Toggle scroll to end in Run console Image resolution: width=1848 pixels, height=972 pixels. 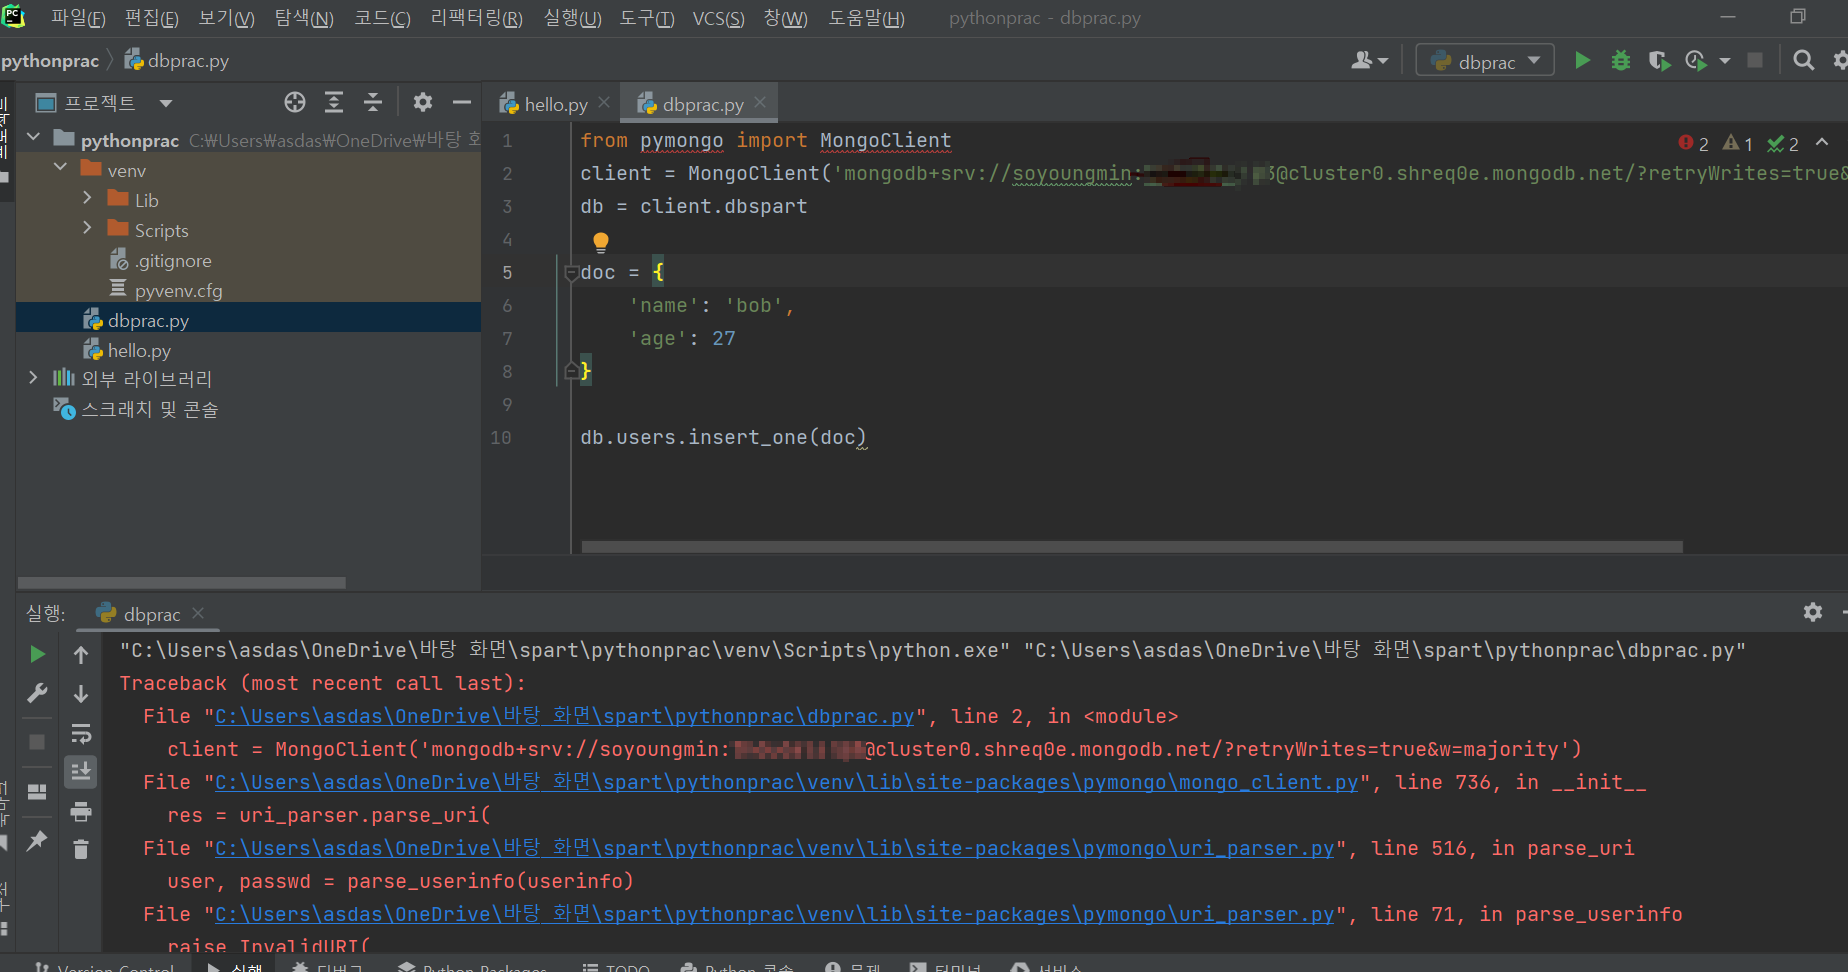point(81,771)
